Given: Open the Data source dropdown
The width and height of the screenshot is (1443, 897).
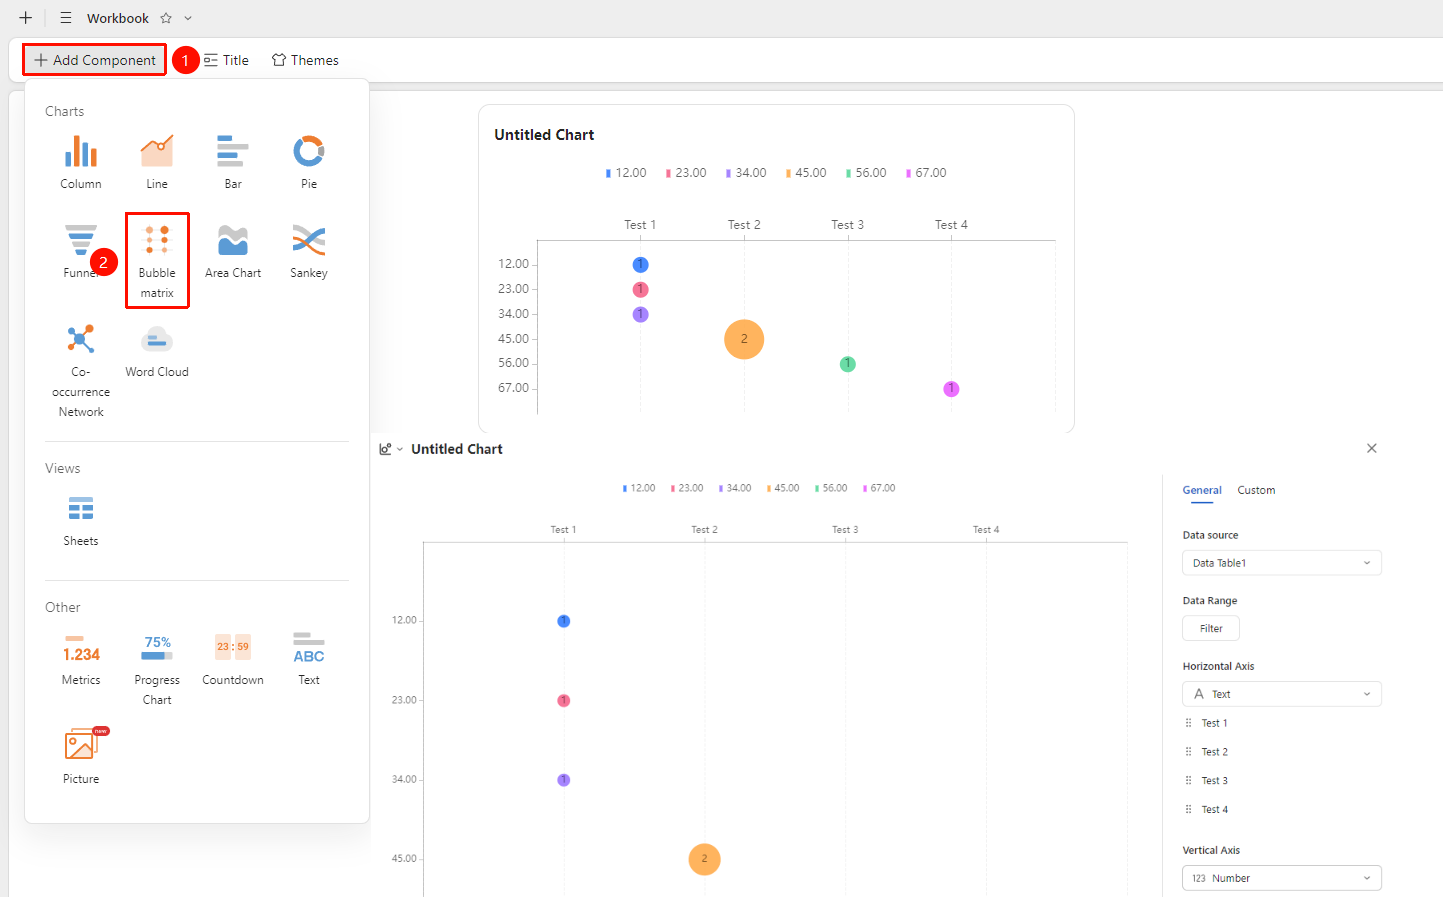Looking at the screenshot, I should pos(1282,563).
